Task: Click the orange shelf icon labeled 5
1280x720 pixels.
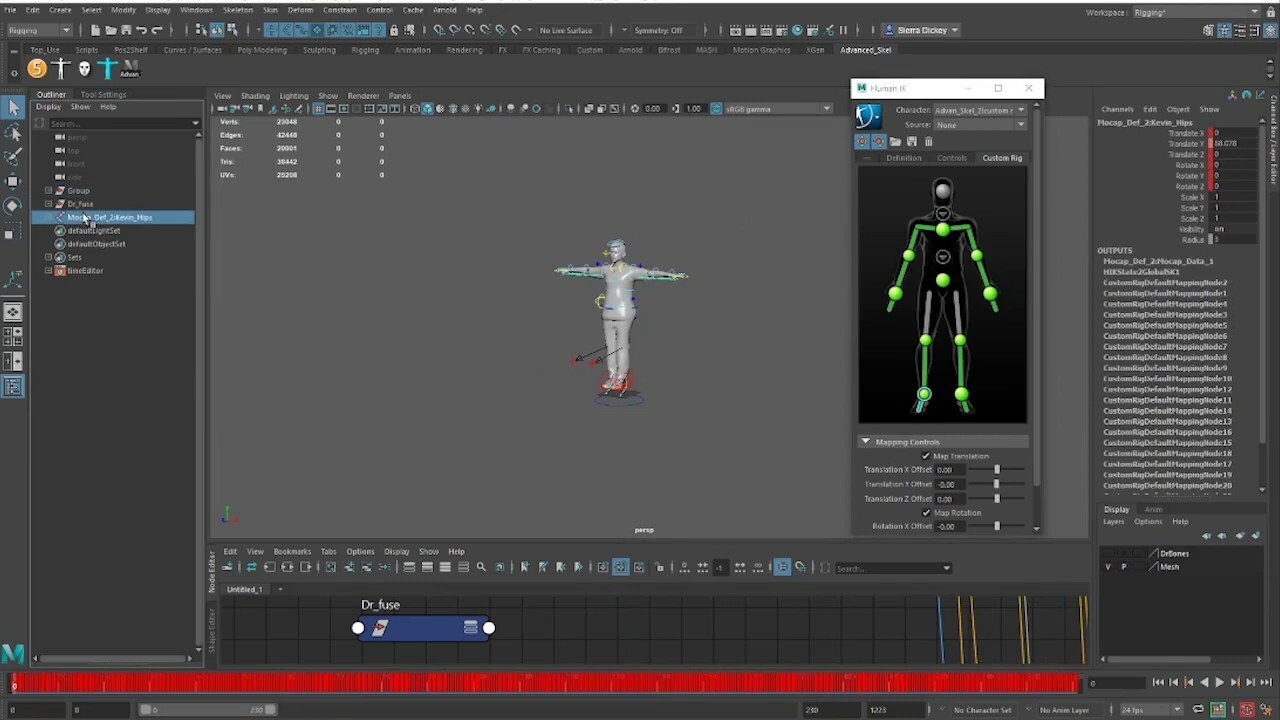Action: coord(37,69)
